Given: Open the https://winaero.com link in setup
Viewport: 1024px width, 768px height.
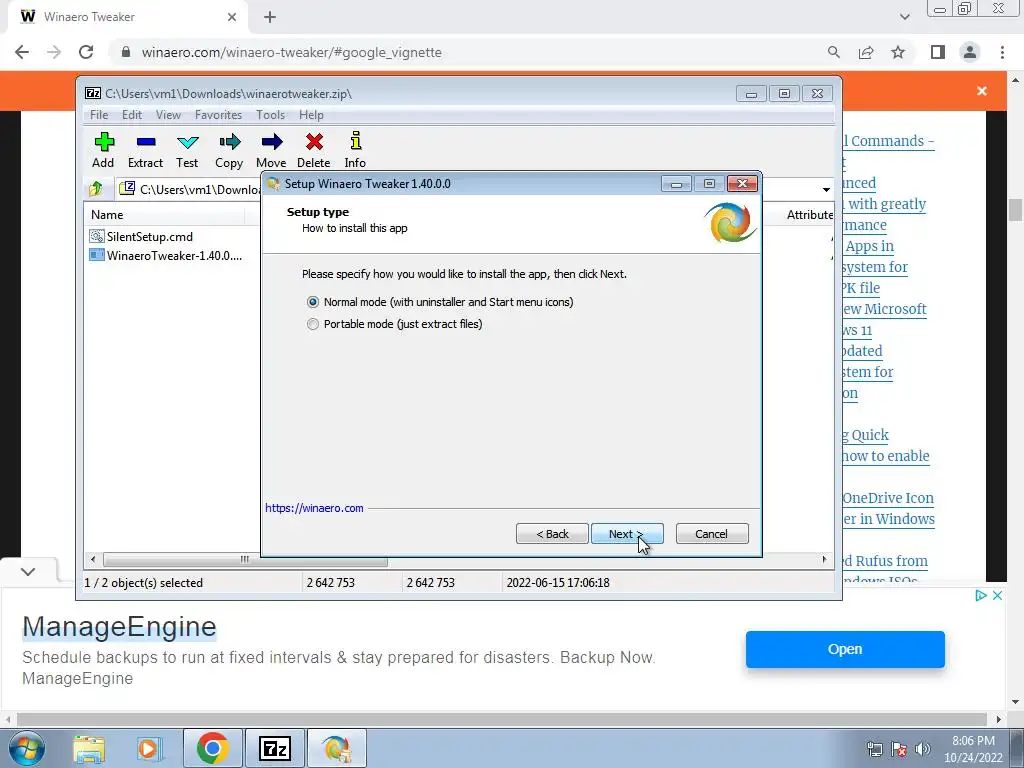Looking at the screenshot, I should click(314, 508).
